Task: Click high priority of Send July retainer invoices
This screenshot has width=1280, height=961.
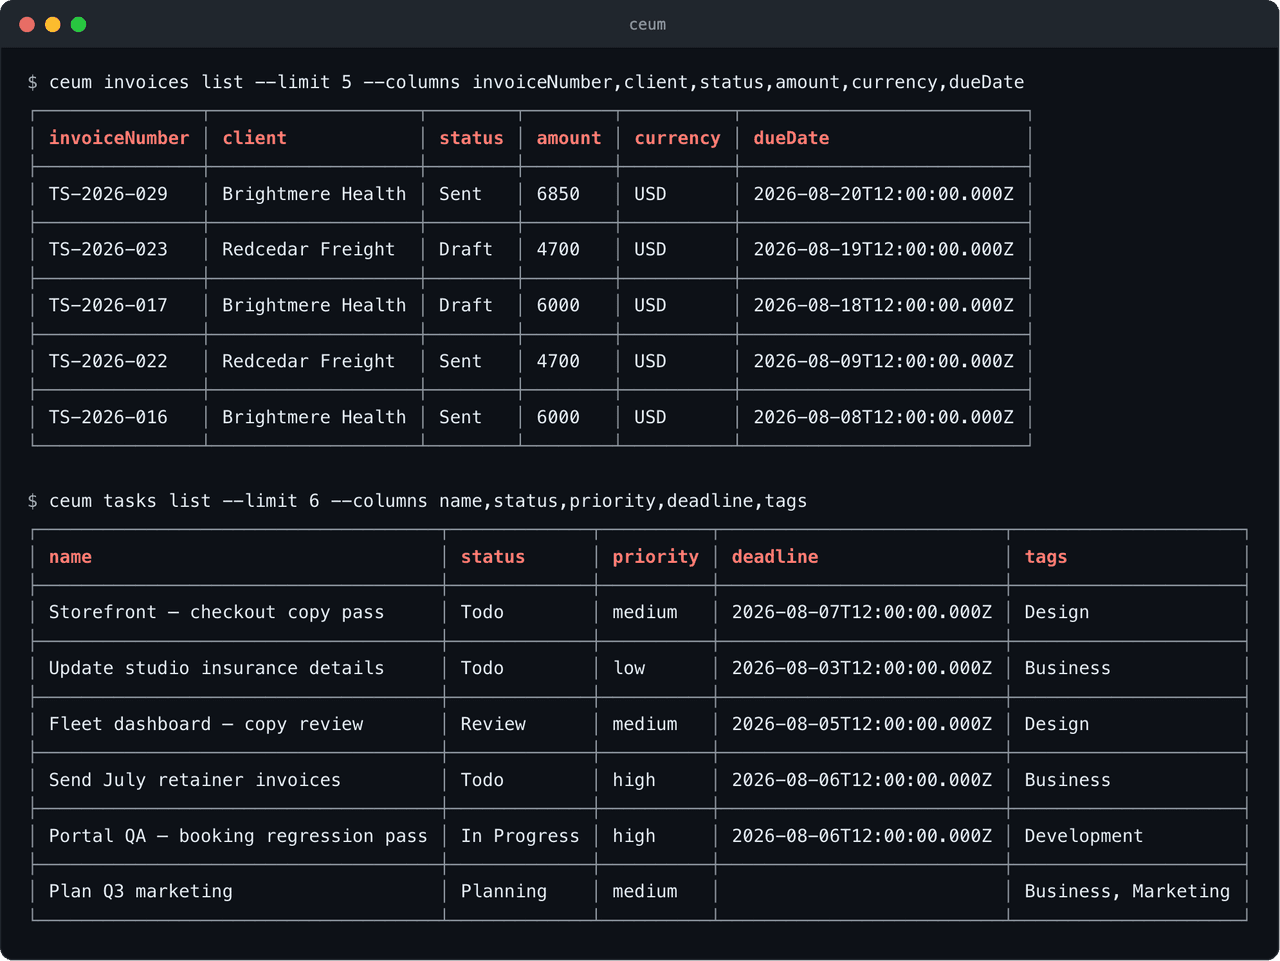Action: tap(634, 780)
